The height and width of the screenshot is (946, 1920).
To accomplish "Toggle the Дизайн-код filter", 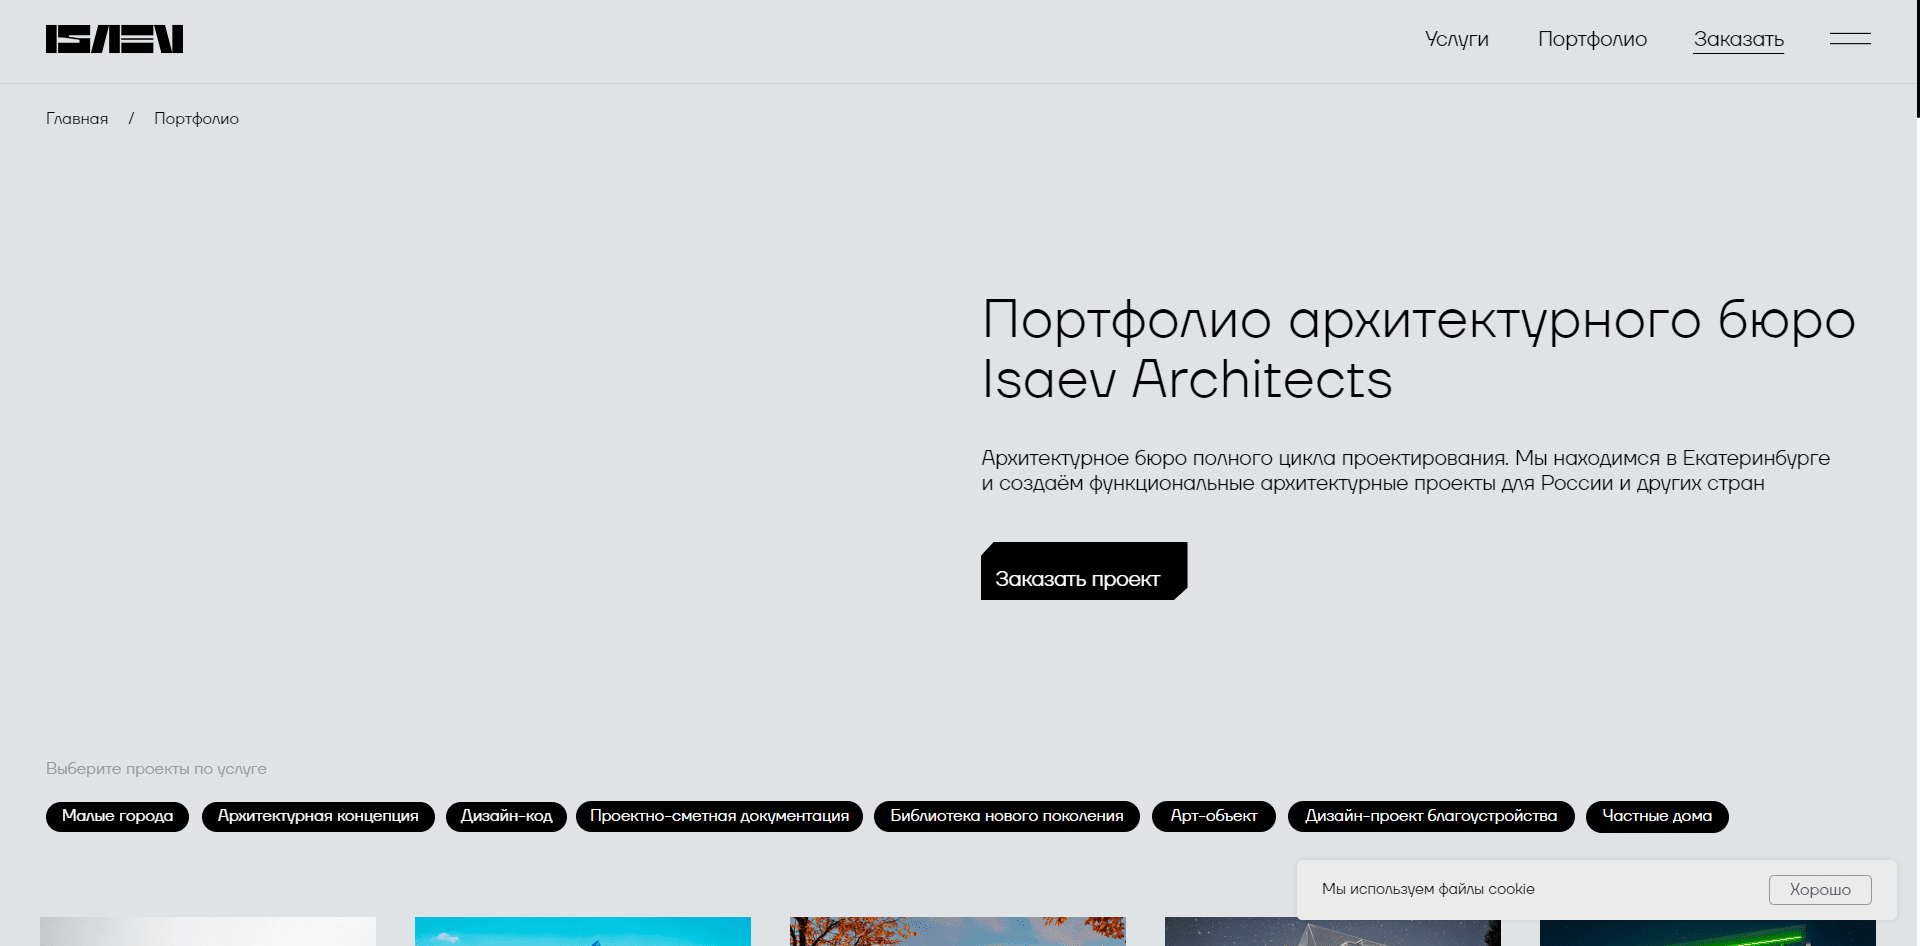I will coord(506,816).
